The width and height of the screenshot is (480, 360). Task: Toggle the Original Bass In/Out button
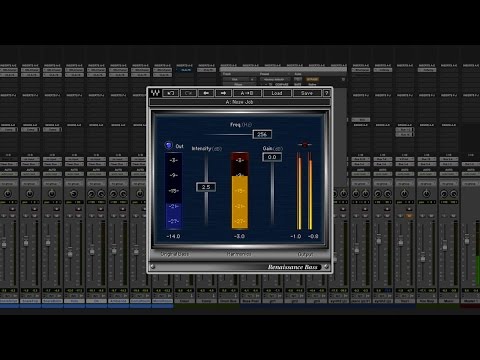point(169,145)
